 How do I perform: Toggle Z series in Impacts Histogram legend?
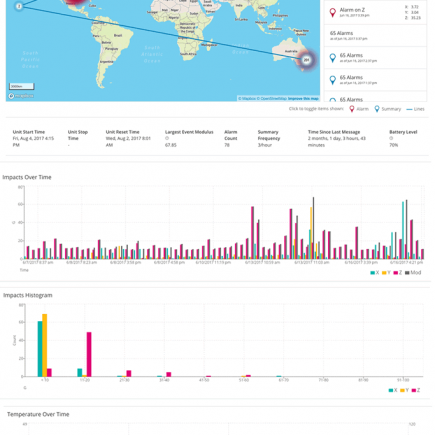click(416, 390)
